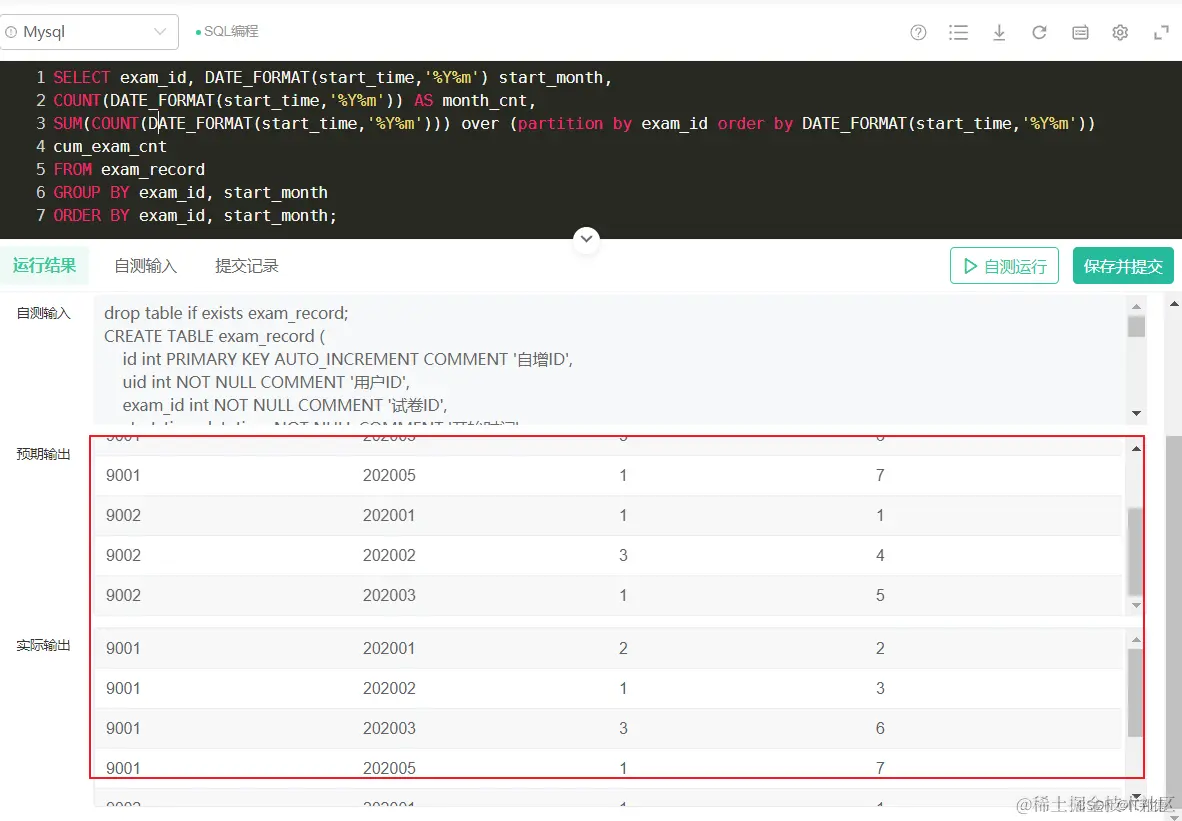Click code line 7 ORDER BY exam_id, start_month

point(195,216)
